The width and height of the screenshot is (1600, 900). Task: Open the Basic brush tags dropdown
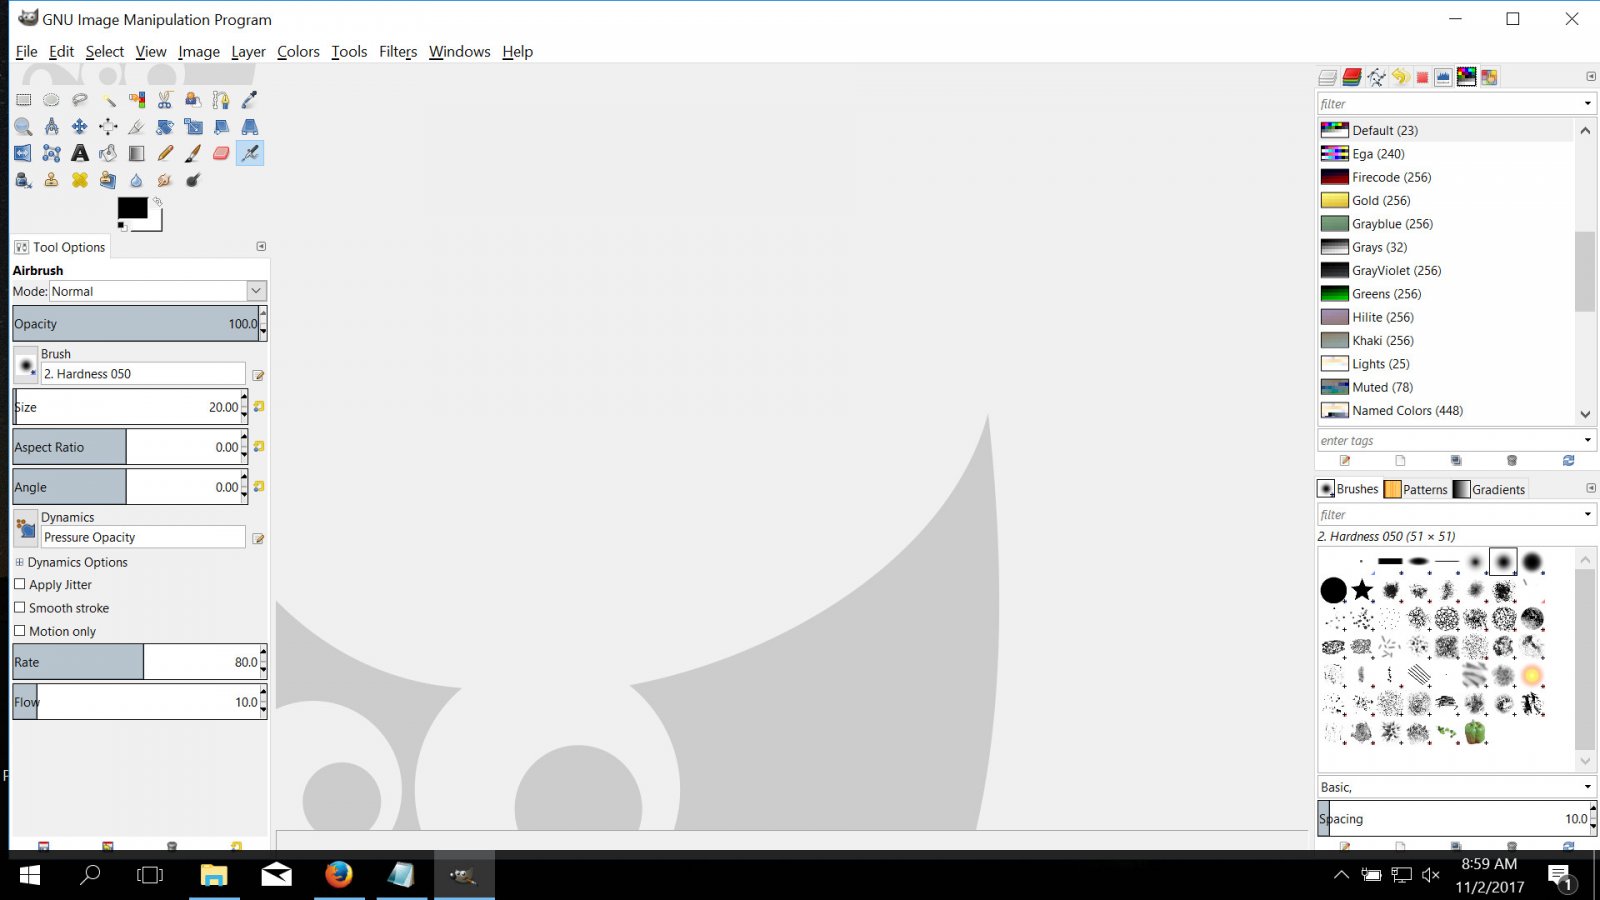click(x=1587, y=787)
